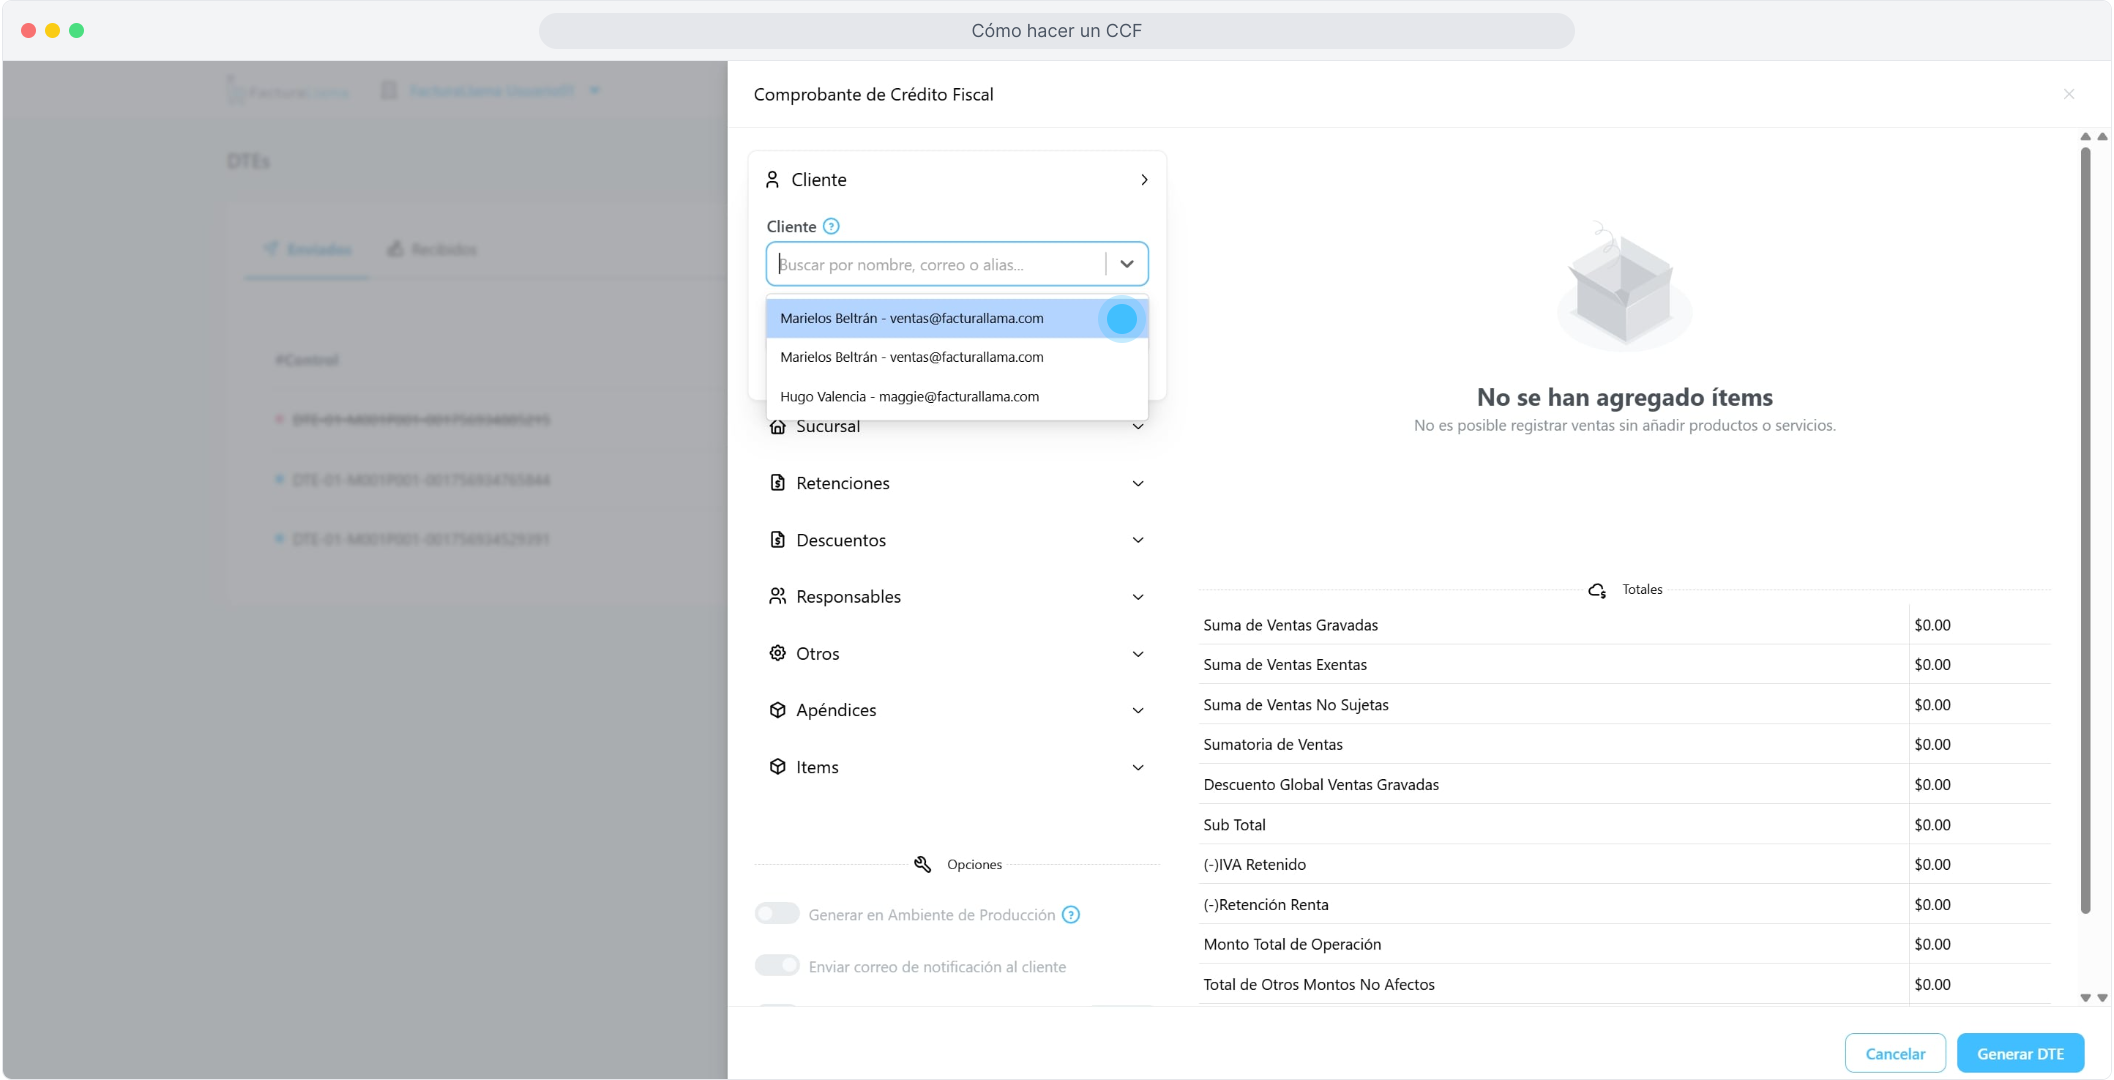2114x1080 pixels.
Task: Expand the Sucursal section
Action: [x=1137, y=427]
